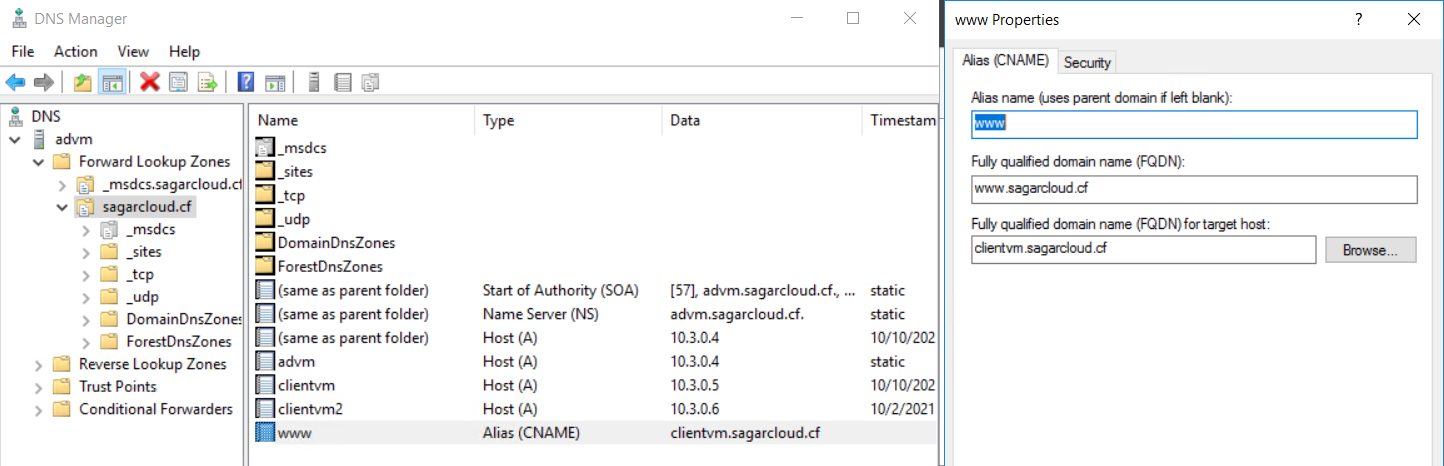Open the File menu
The height and width of the screenshot is (466, 1444).
tap(23, 51)
